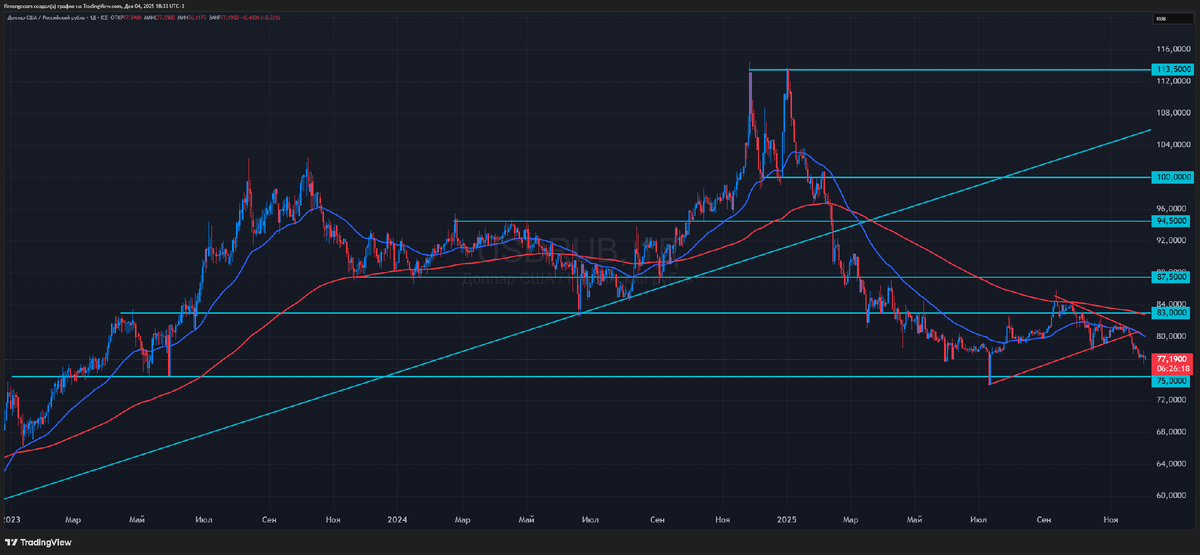Click the 2023 time axis label
This screenshot has width=1200, height=555.
pyautogui.click(x=11, y=521)
